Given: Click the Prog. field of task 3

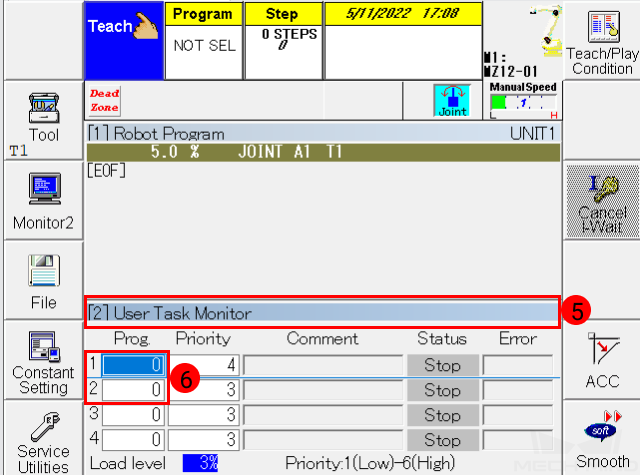Looking at the screenshot, I should (133, 415).
